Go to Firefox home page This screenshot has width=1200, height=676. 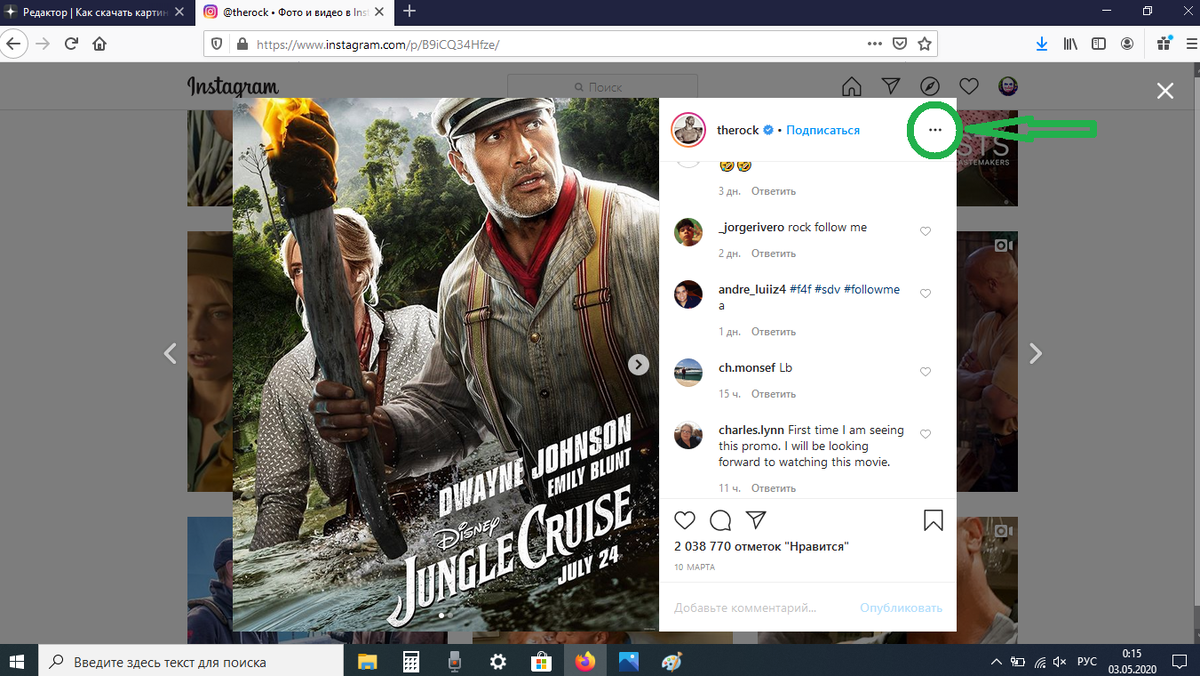click(100, 44)
